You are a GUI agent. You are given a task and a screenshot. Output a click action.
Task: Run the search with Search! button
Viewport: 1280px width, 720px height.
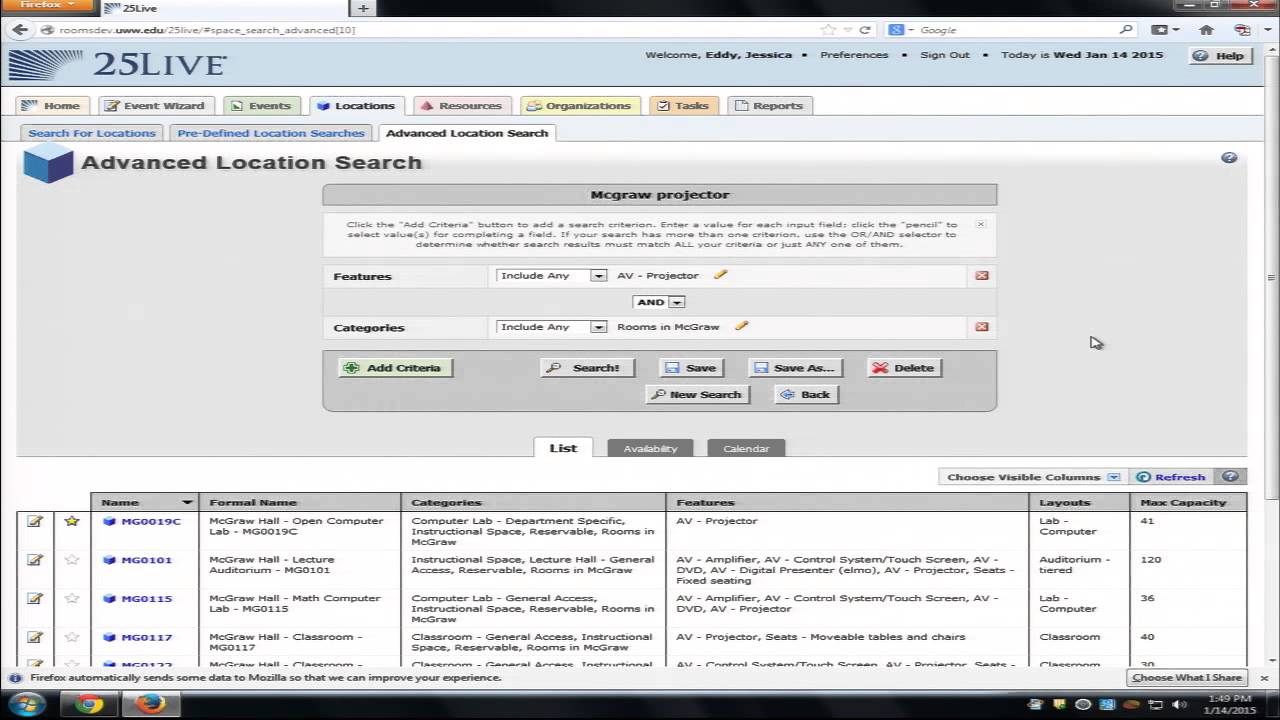click(x=586, y=368)
